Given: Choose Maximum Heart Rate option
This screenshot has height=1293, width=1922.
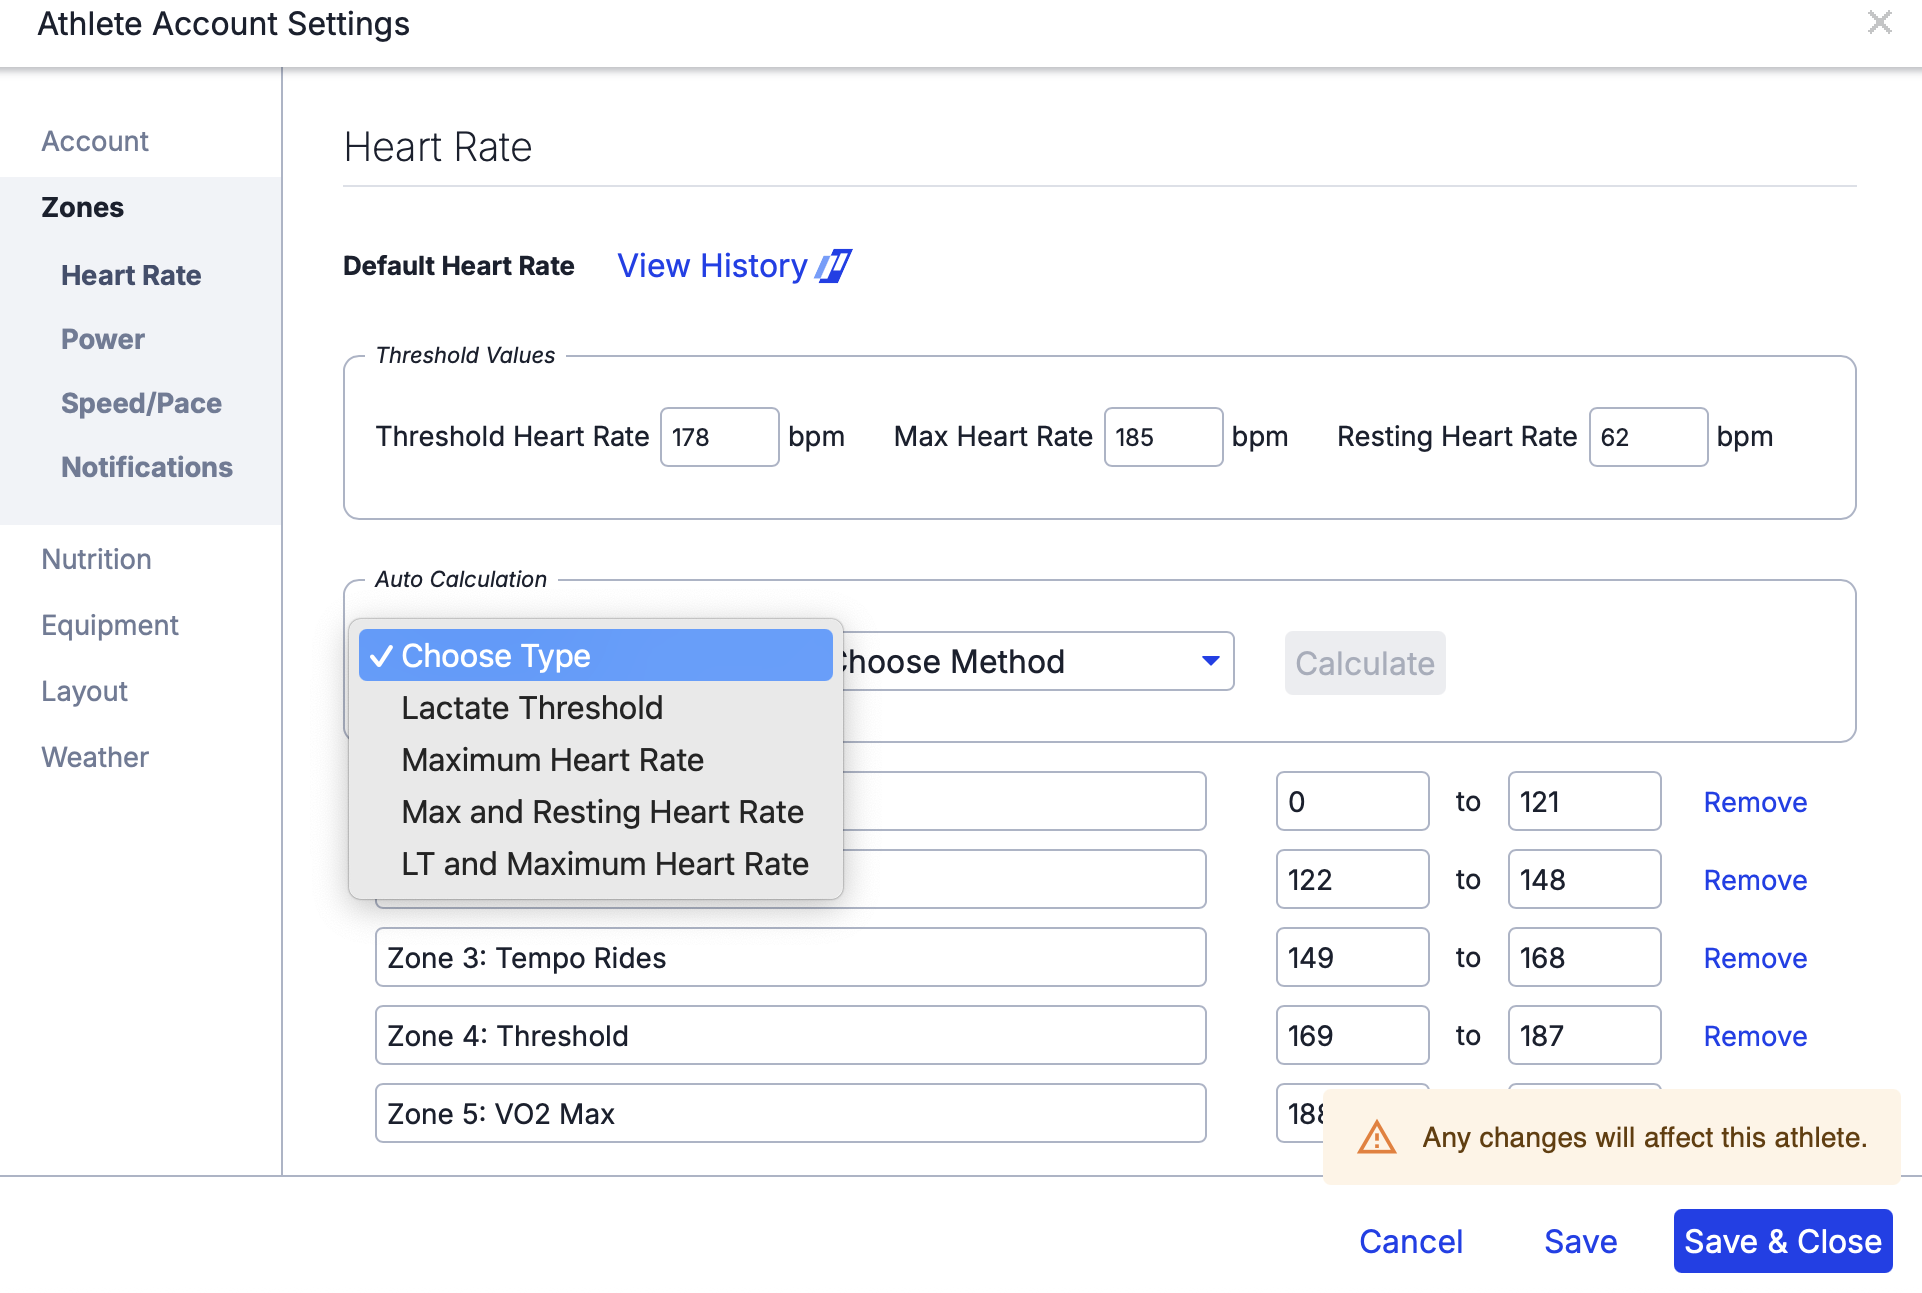Looking at the screenshot, I should coord(596,760).
